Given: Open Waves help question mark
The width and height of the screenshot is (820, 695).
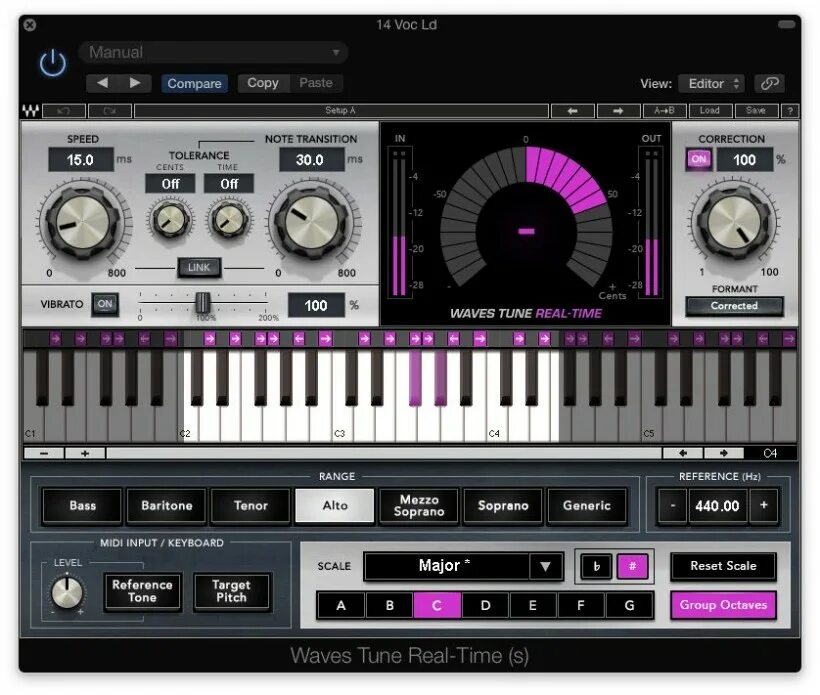Looking at the screenshot, I should (x=790, y=111).
